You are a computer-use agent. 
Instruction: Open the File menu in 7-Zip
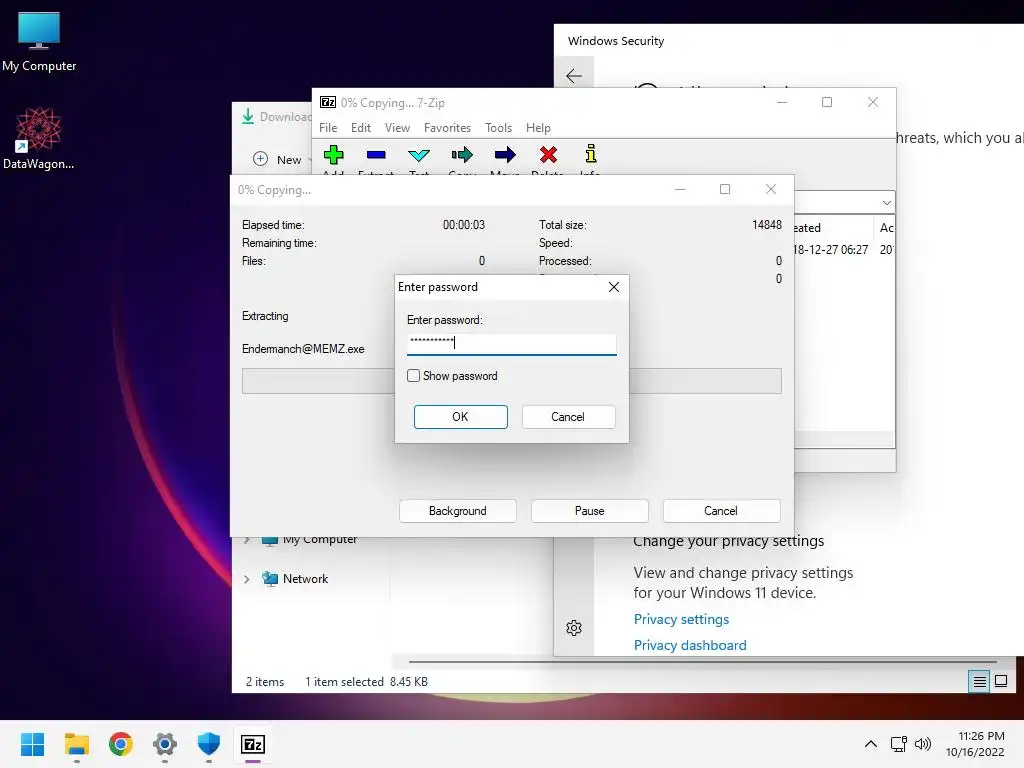coord(328,128)
